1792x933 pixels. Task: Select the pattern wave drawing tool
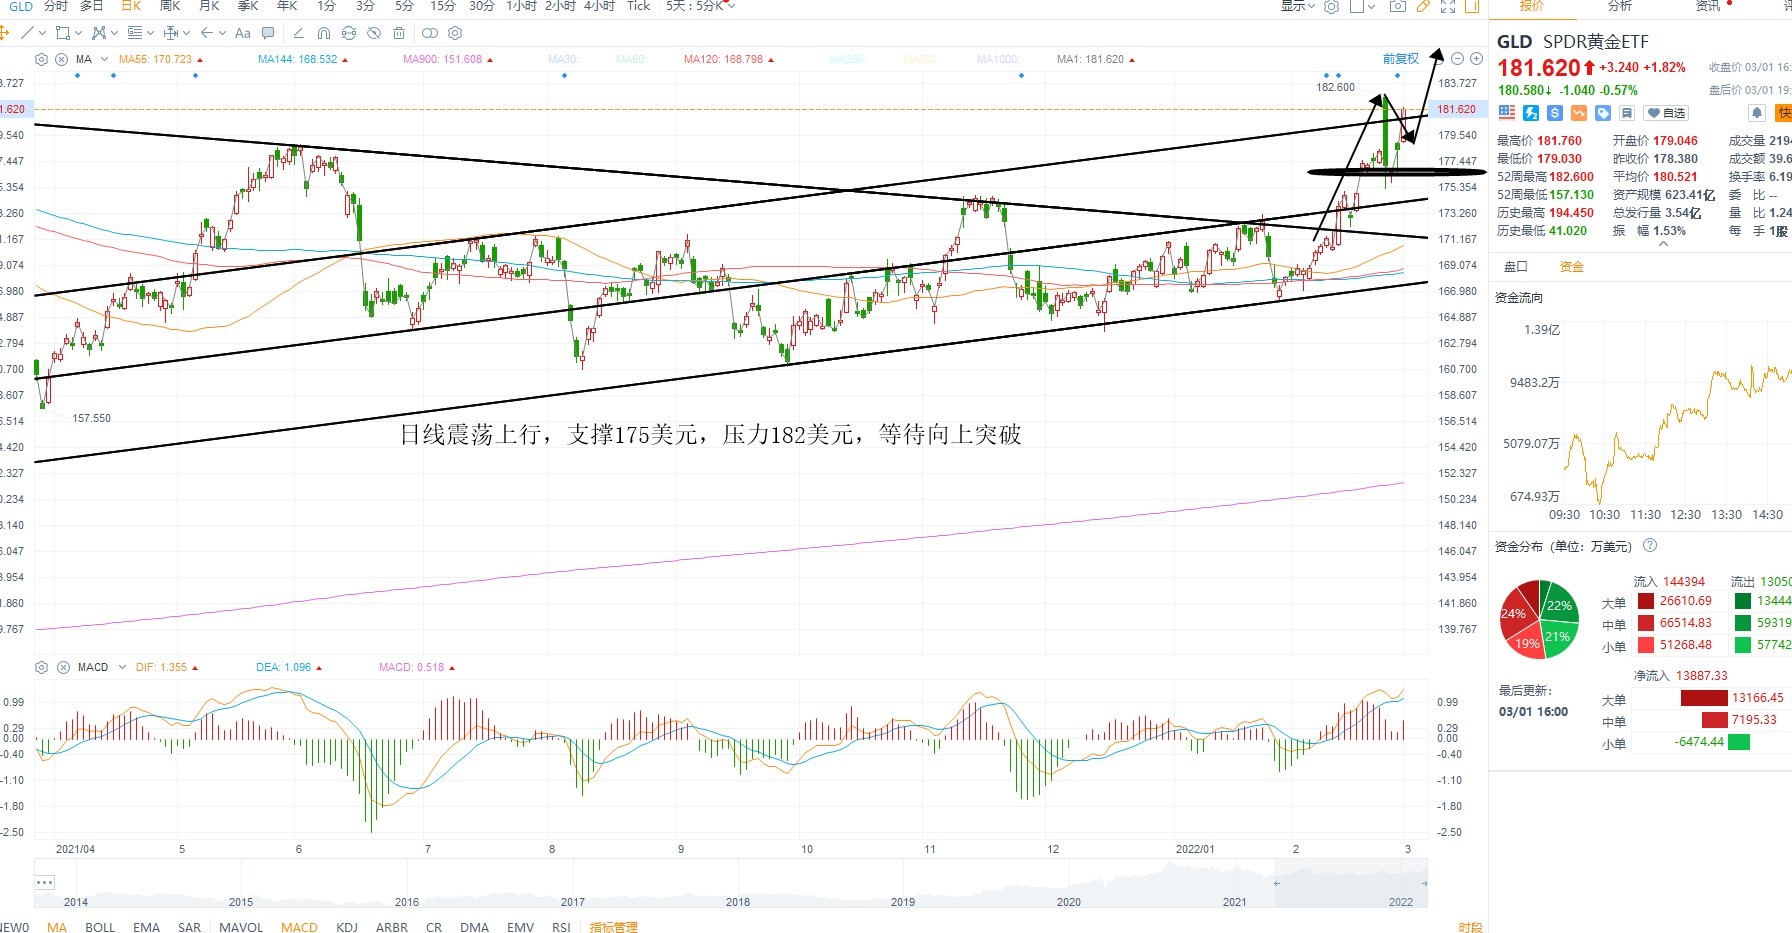[x=98, y=33]
